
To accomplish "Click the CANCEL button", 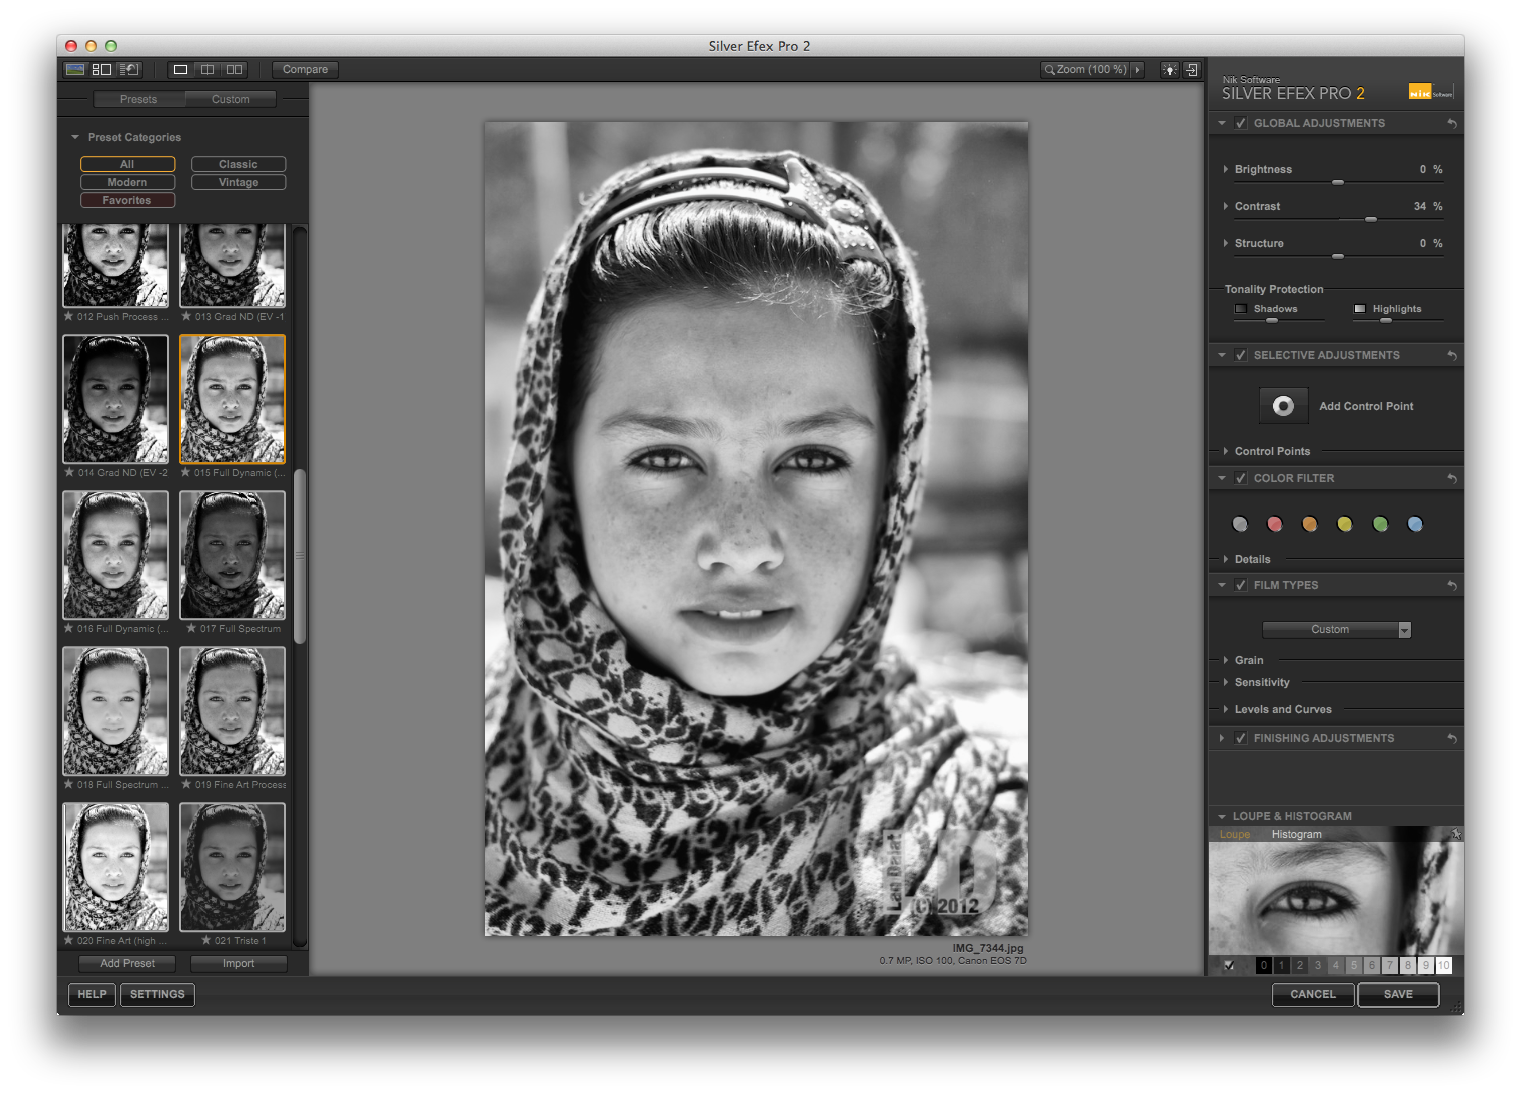I will 1313,995.
